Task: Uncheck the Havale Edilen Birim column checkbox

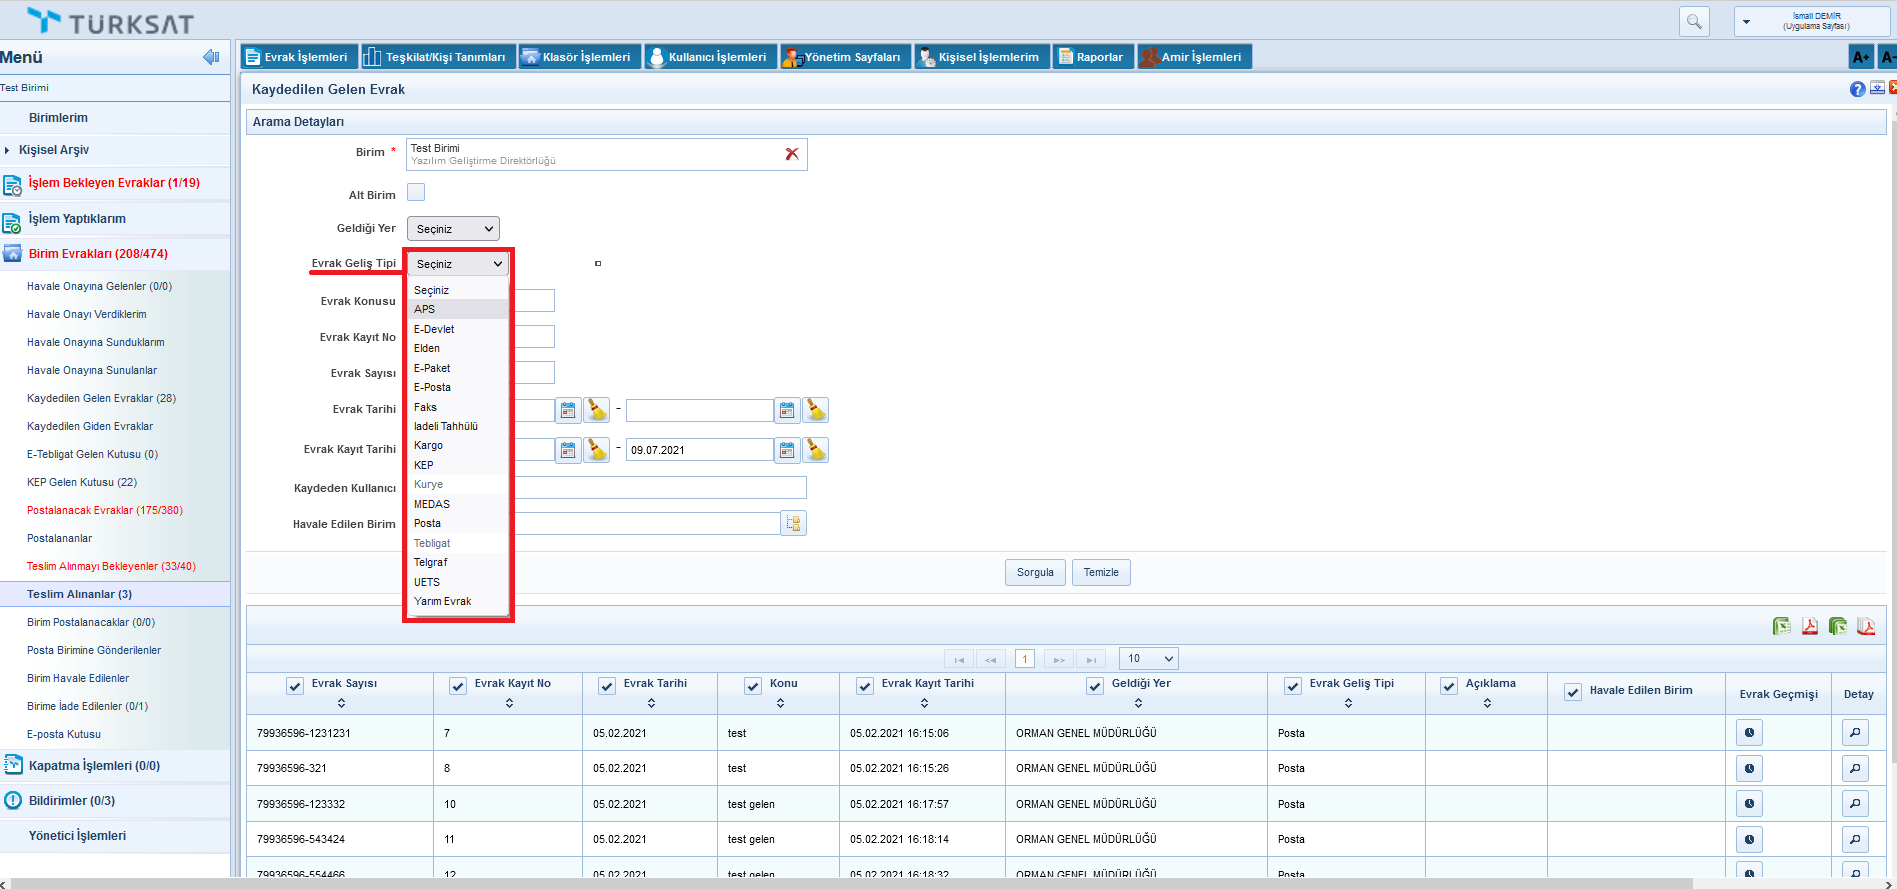Action: tap(1573, 692)
